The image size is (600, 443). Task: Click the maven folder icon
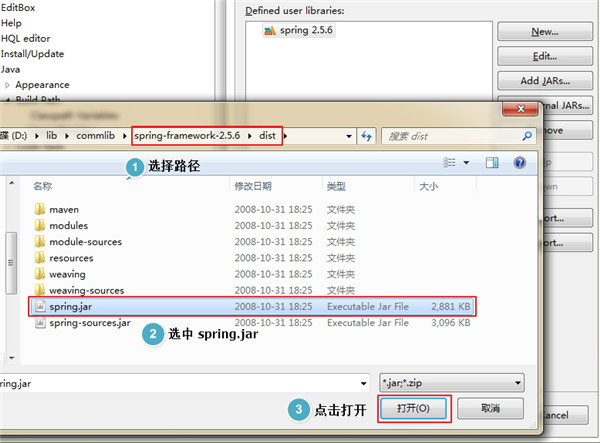tap(39, 209)
